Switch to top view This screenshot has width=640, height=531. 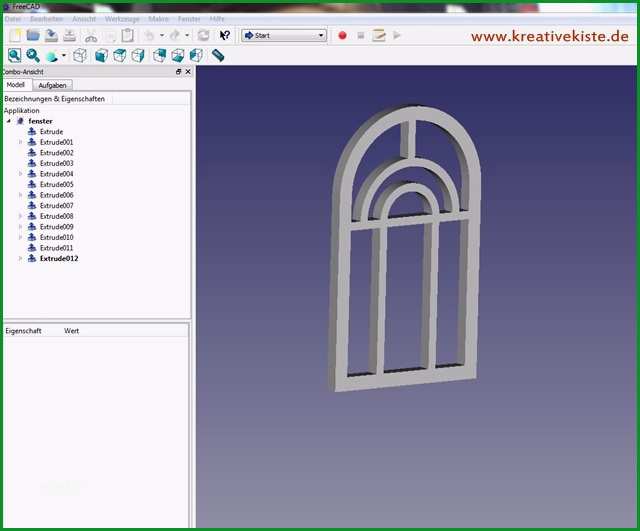[120, 56]
